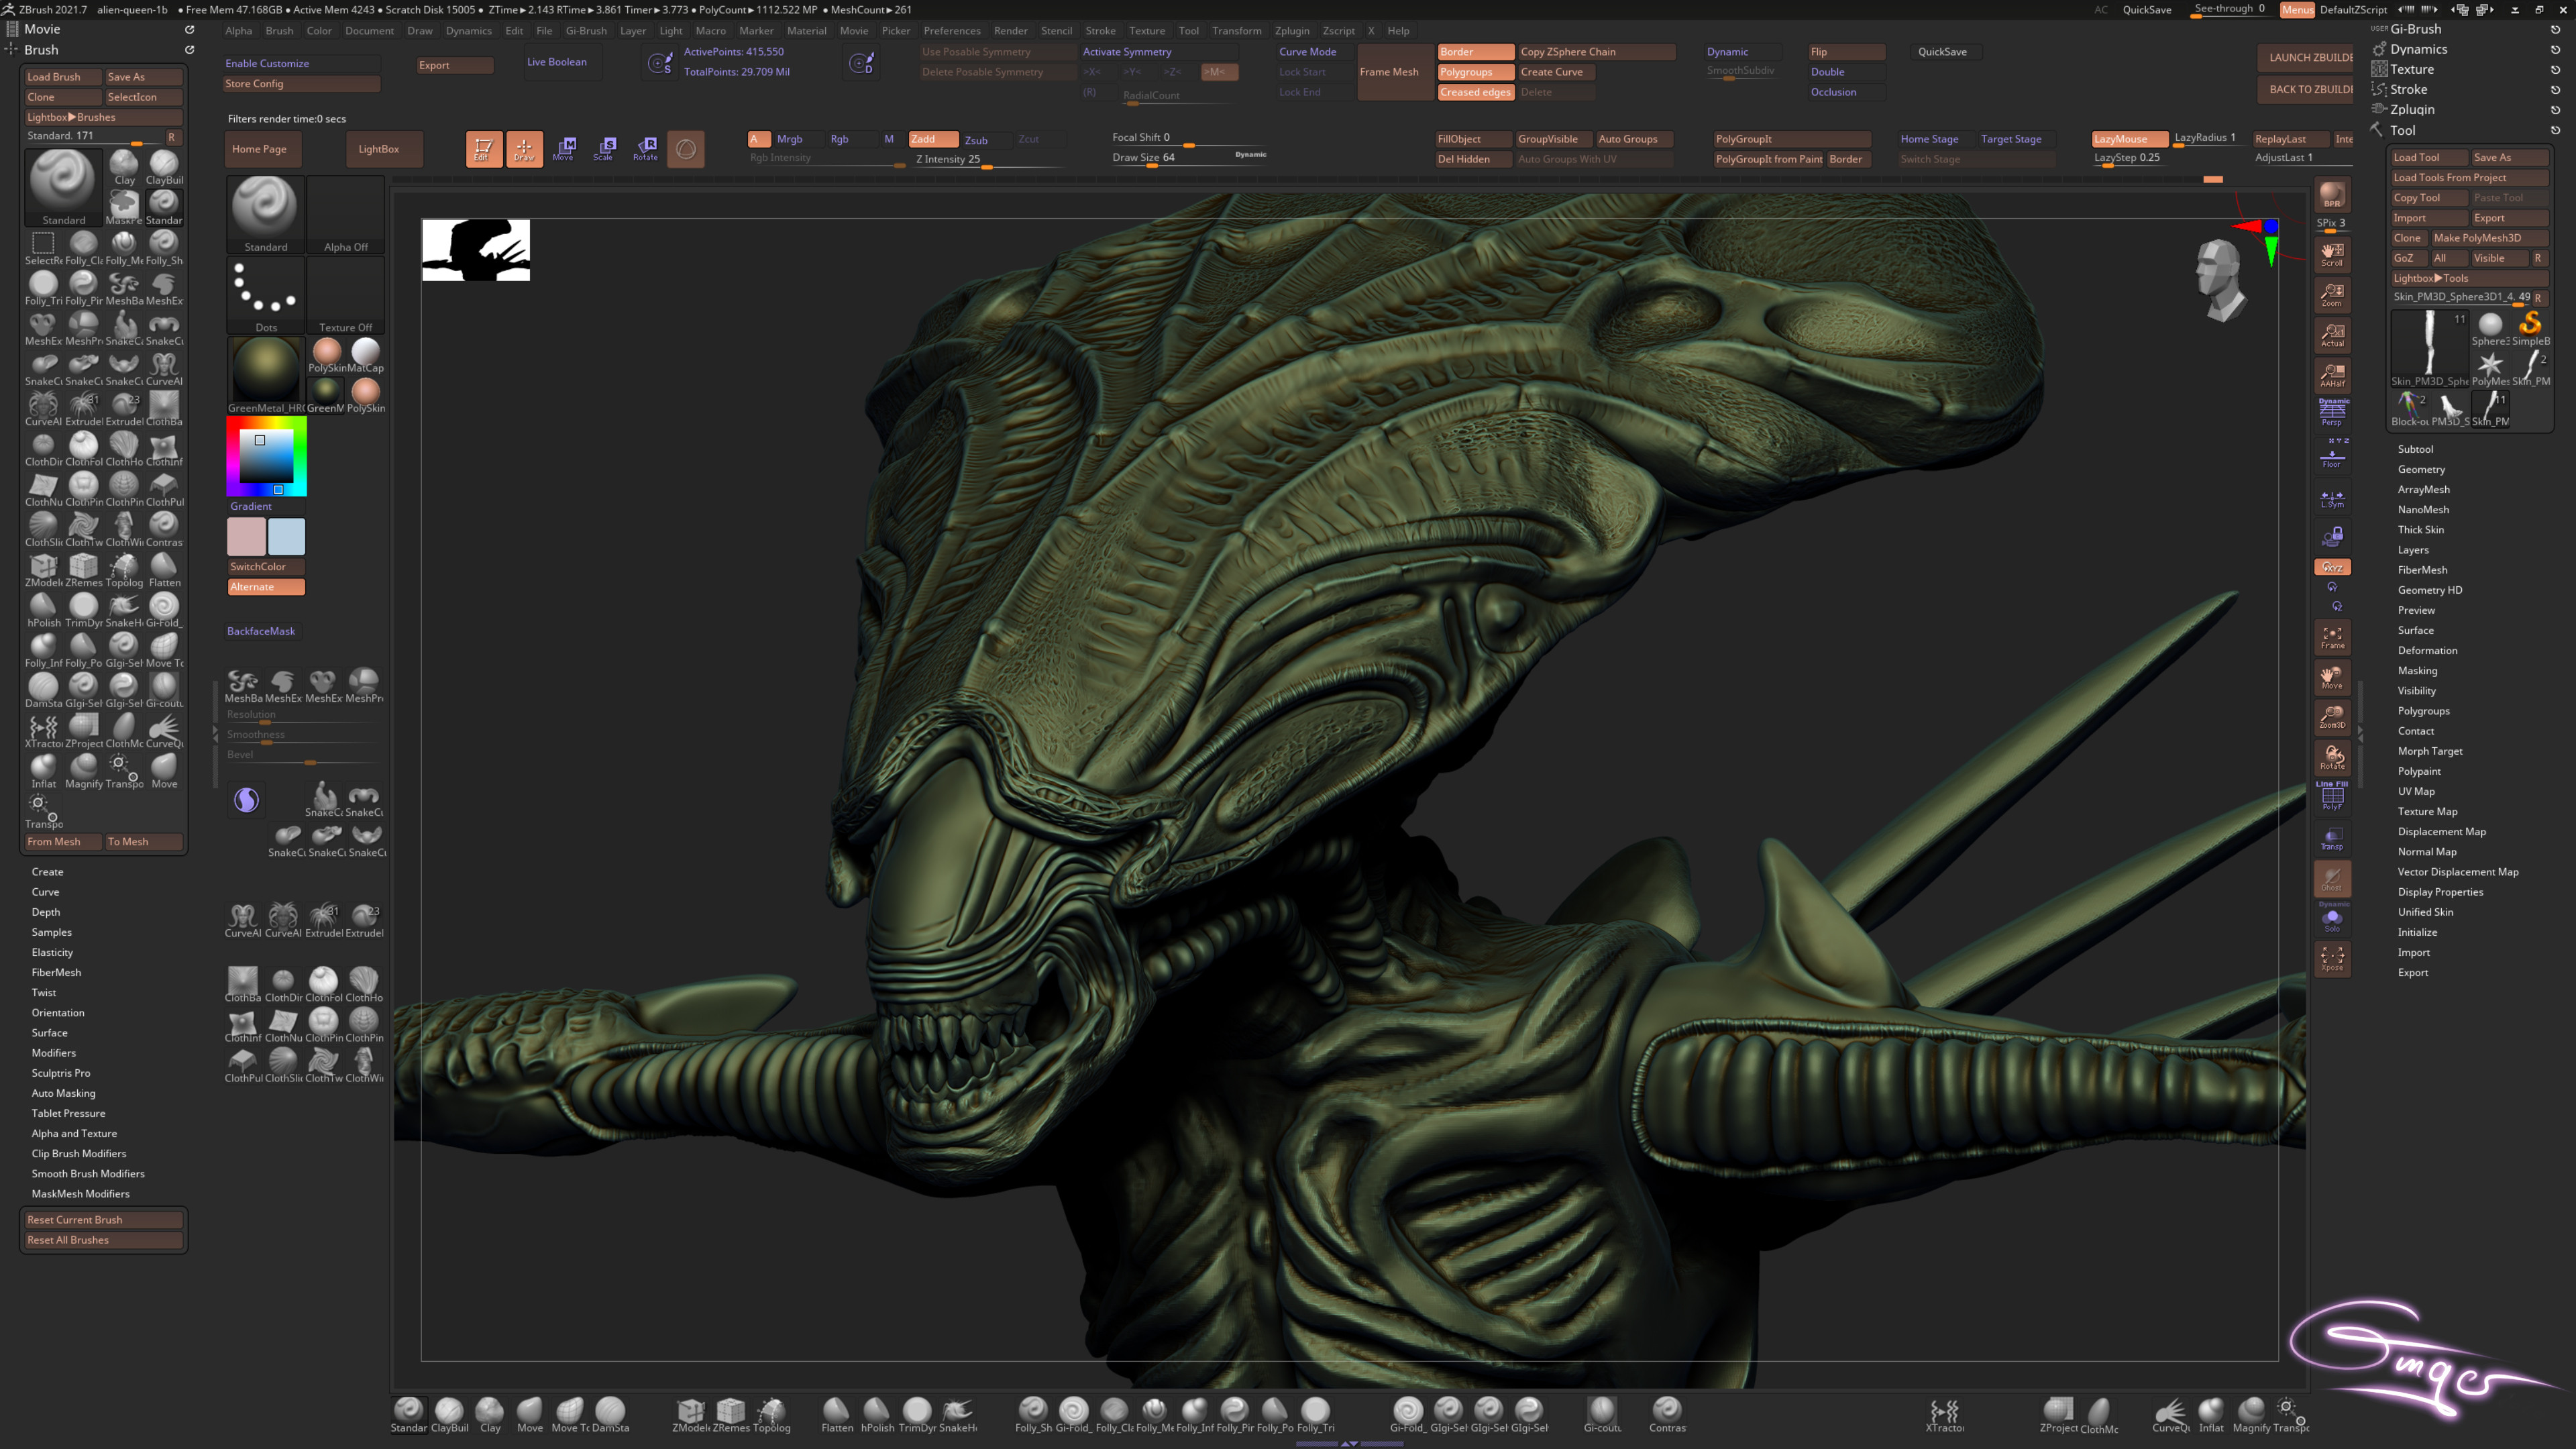This screenshot has width=2576, height=1449.
Task: Expand the Auto Masking brush section
Action: point(63,1093)
